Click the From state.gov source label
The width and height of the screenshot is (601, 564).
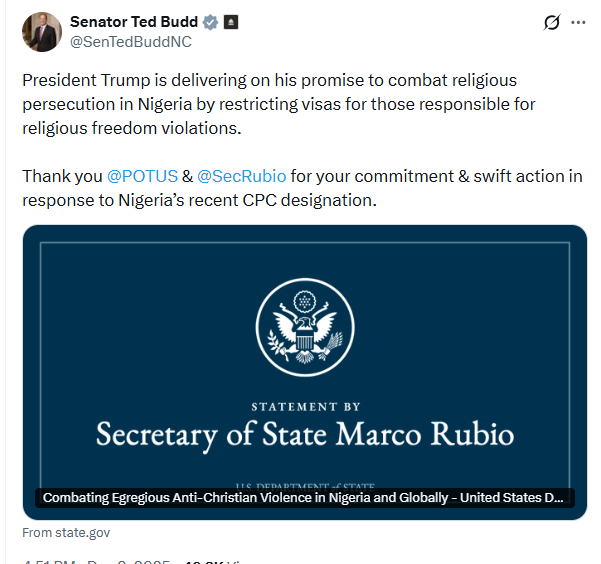tap(66, 532)
